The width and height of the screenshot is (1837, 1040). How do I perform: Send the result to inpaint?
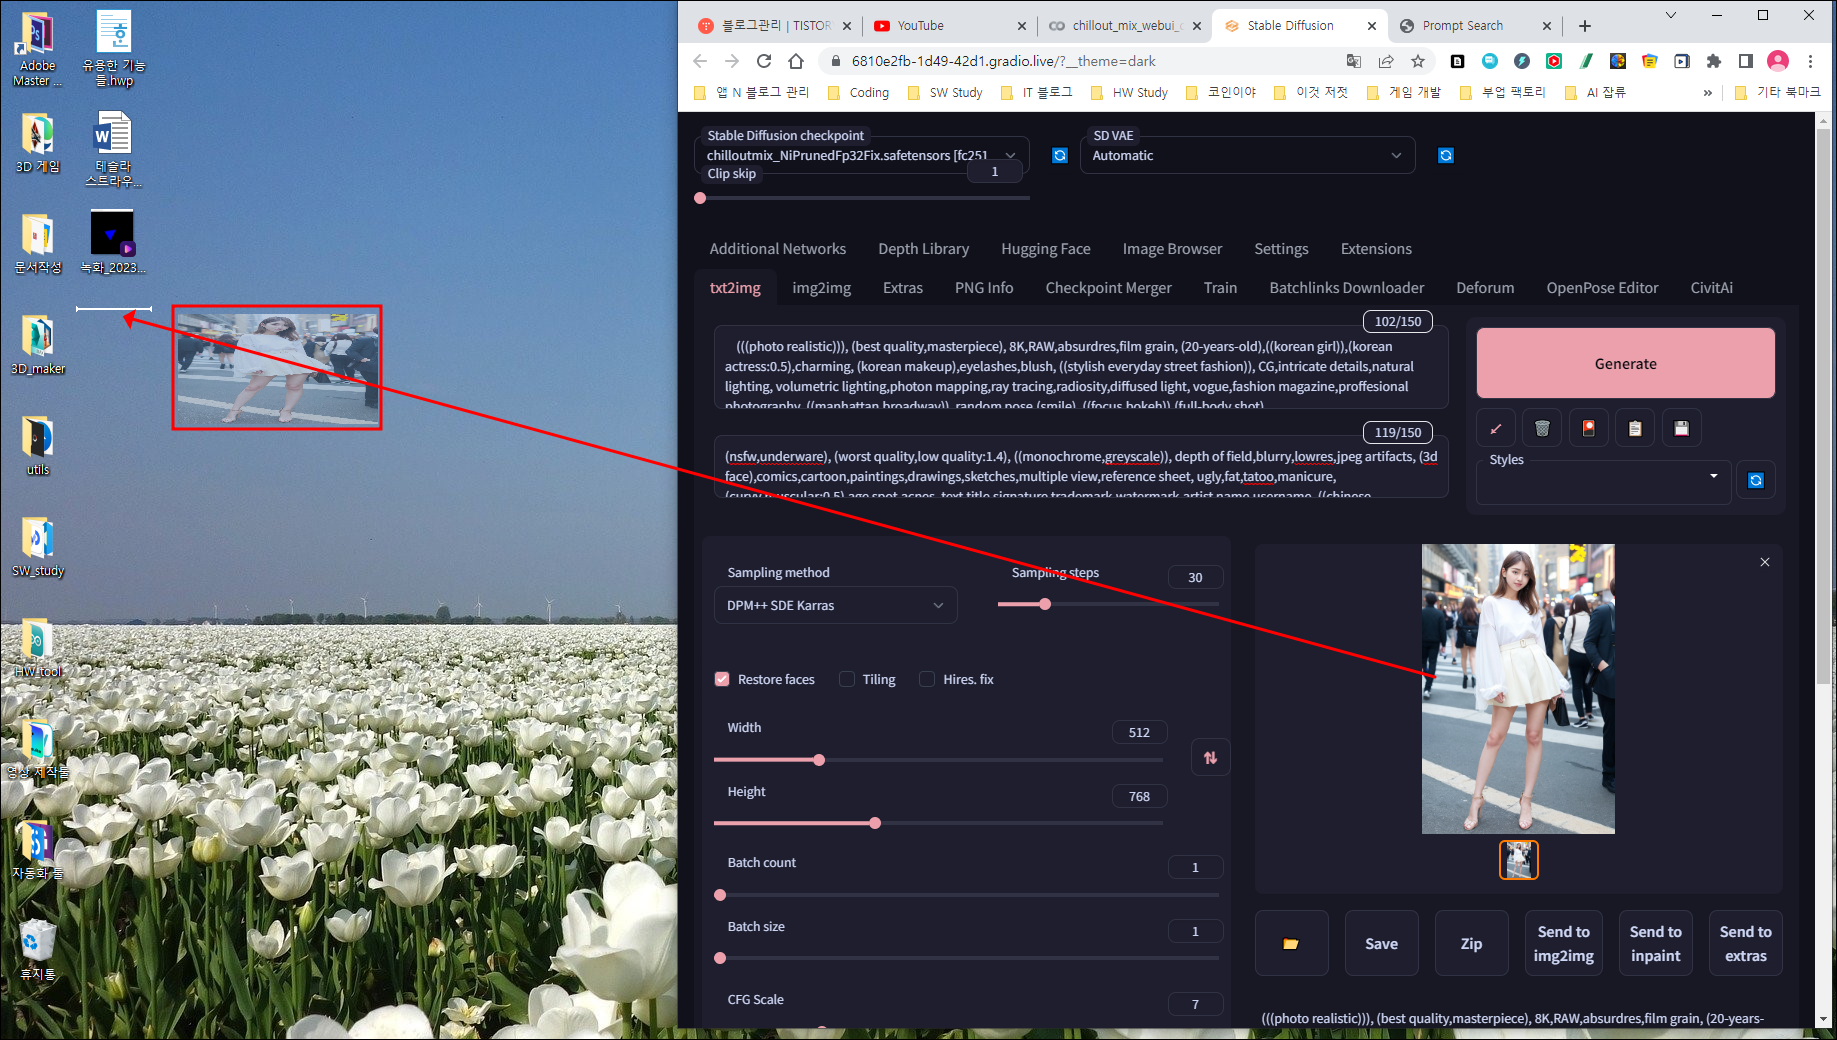1655,943
